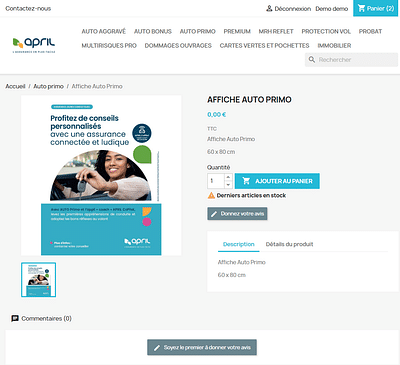This screenshot has height=365, width=400.
Task: Open CARTES VERTES ET POCHETTES category
Action: (x=264, y=45)
